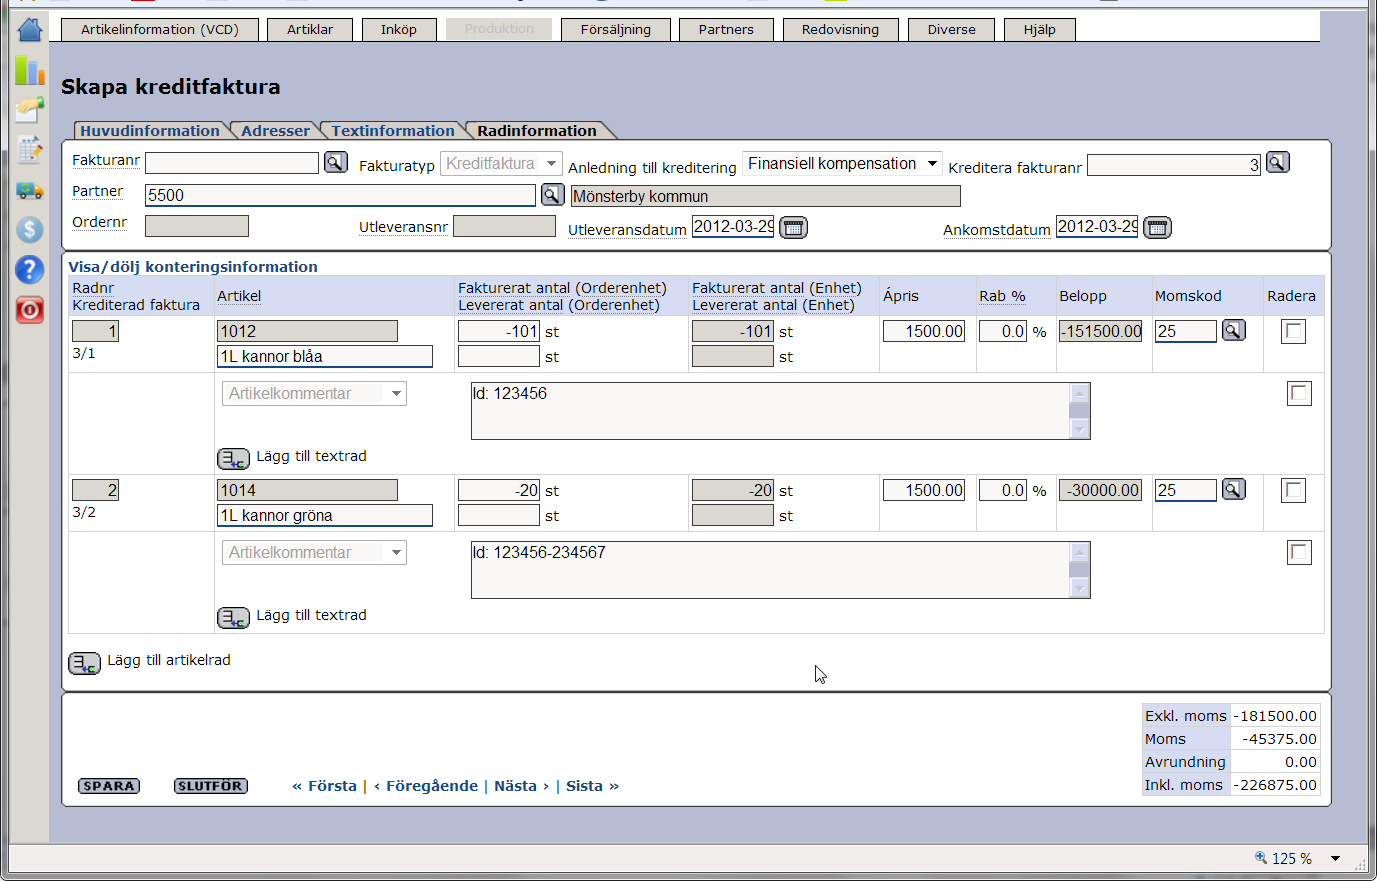Select the Radinformation tab

coord(537,130)
